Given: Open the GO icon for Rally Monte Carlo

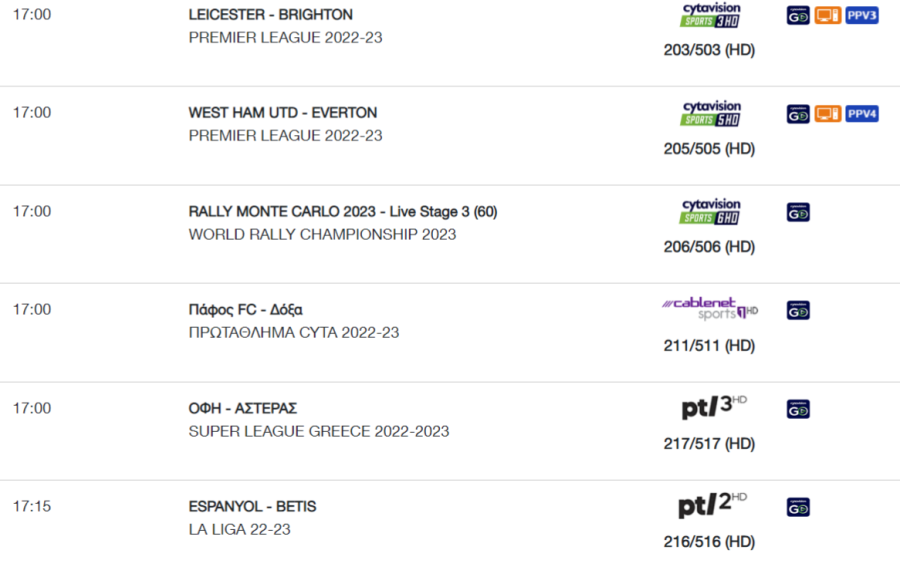Looking at the screenshot, I should (x=798, y=212).
